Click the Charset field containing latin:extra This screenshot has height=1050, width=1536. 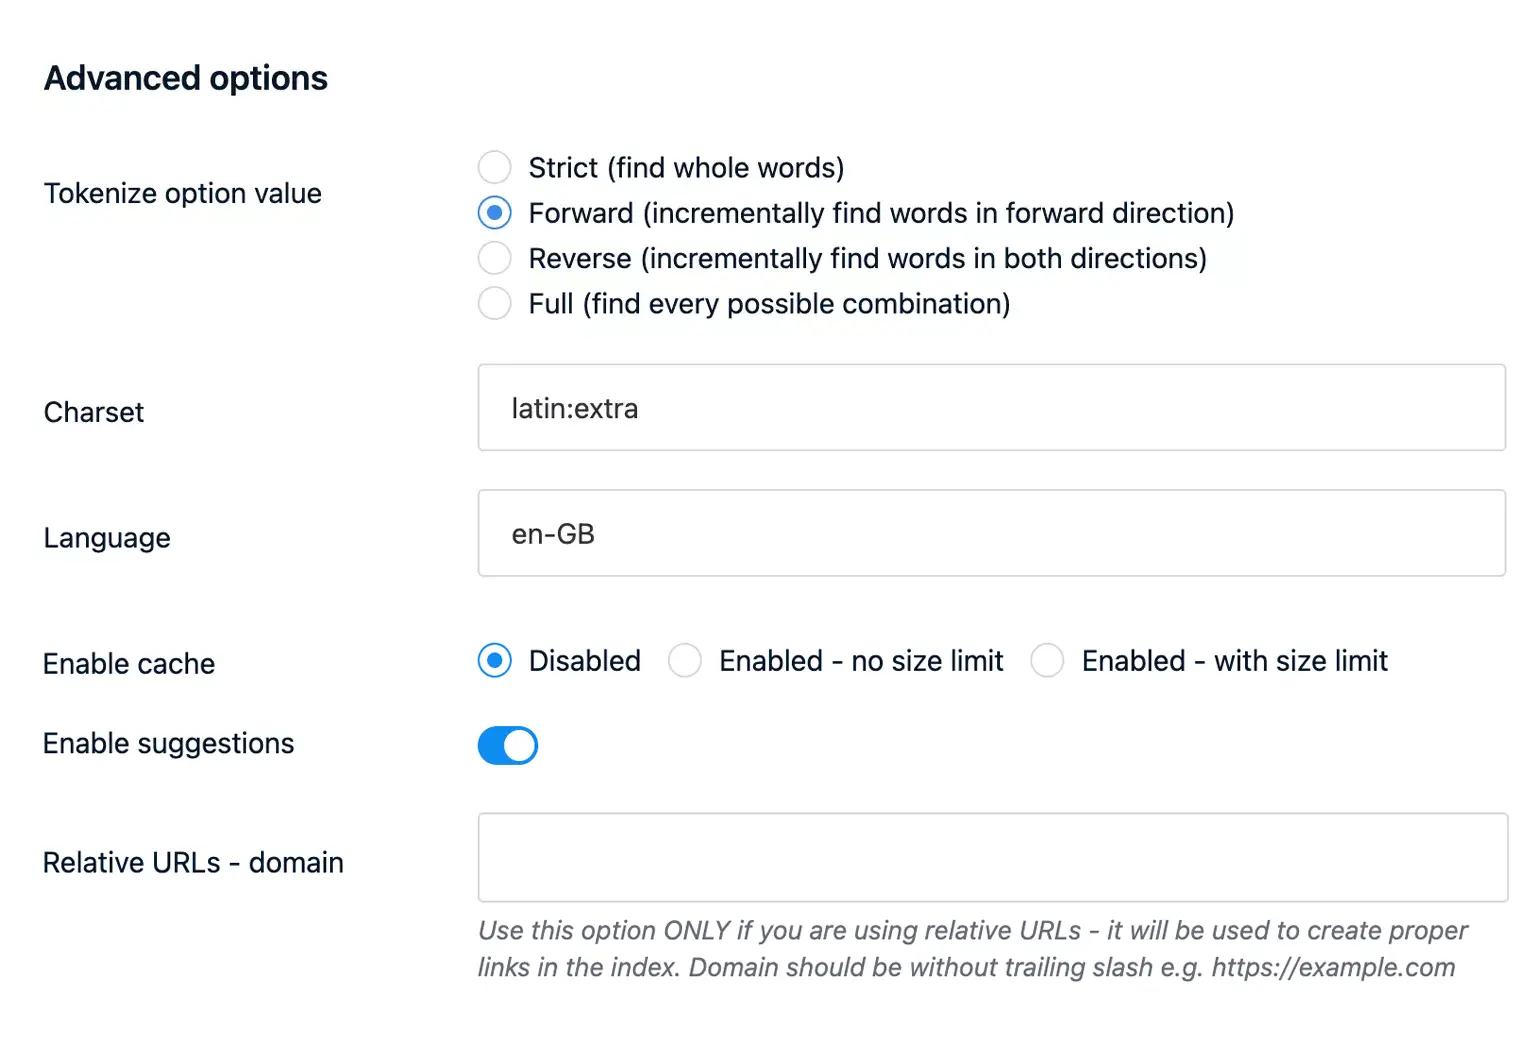pyautogui.click(x=990, y=408)
